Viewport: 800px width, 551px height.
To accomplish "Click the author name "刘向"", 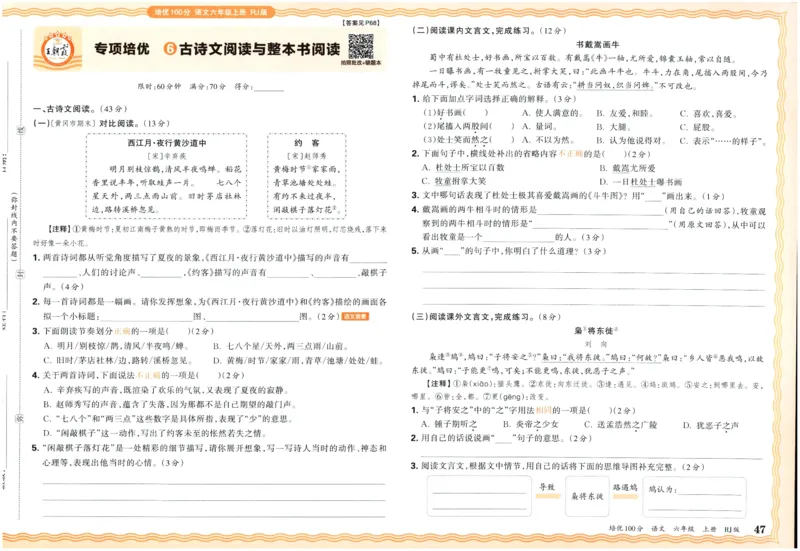I will click(595, 344).
